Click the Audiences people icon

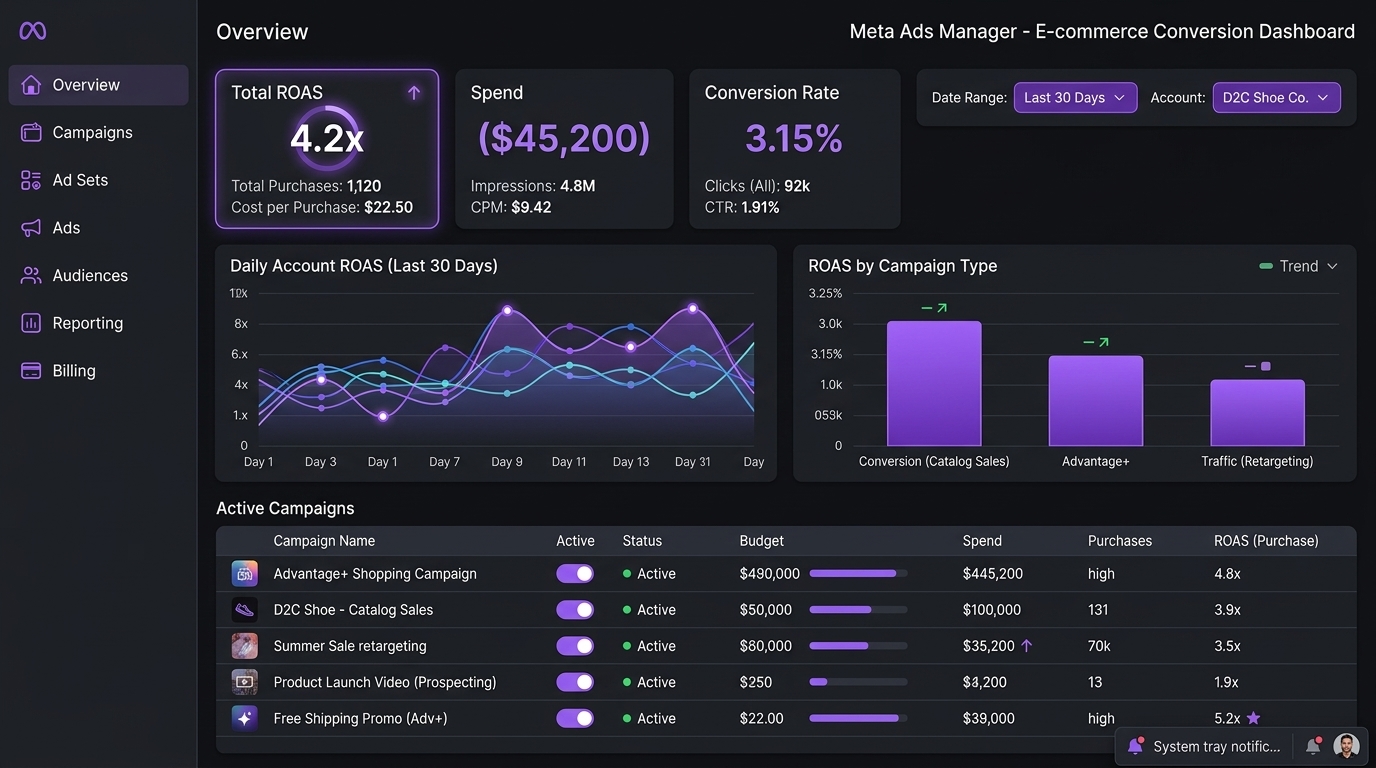[x=31, y=275]
